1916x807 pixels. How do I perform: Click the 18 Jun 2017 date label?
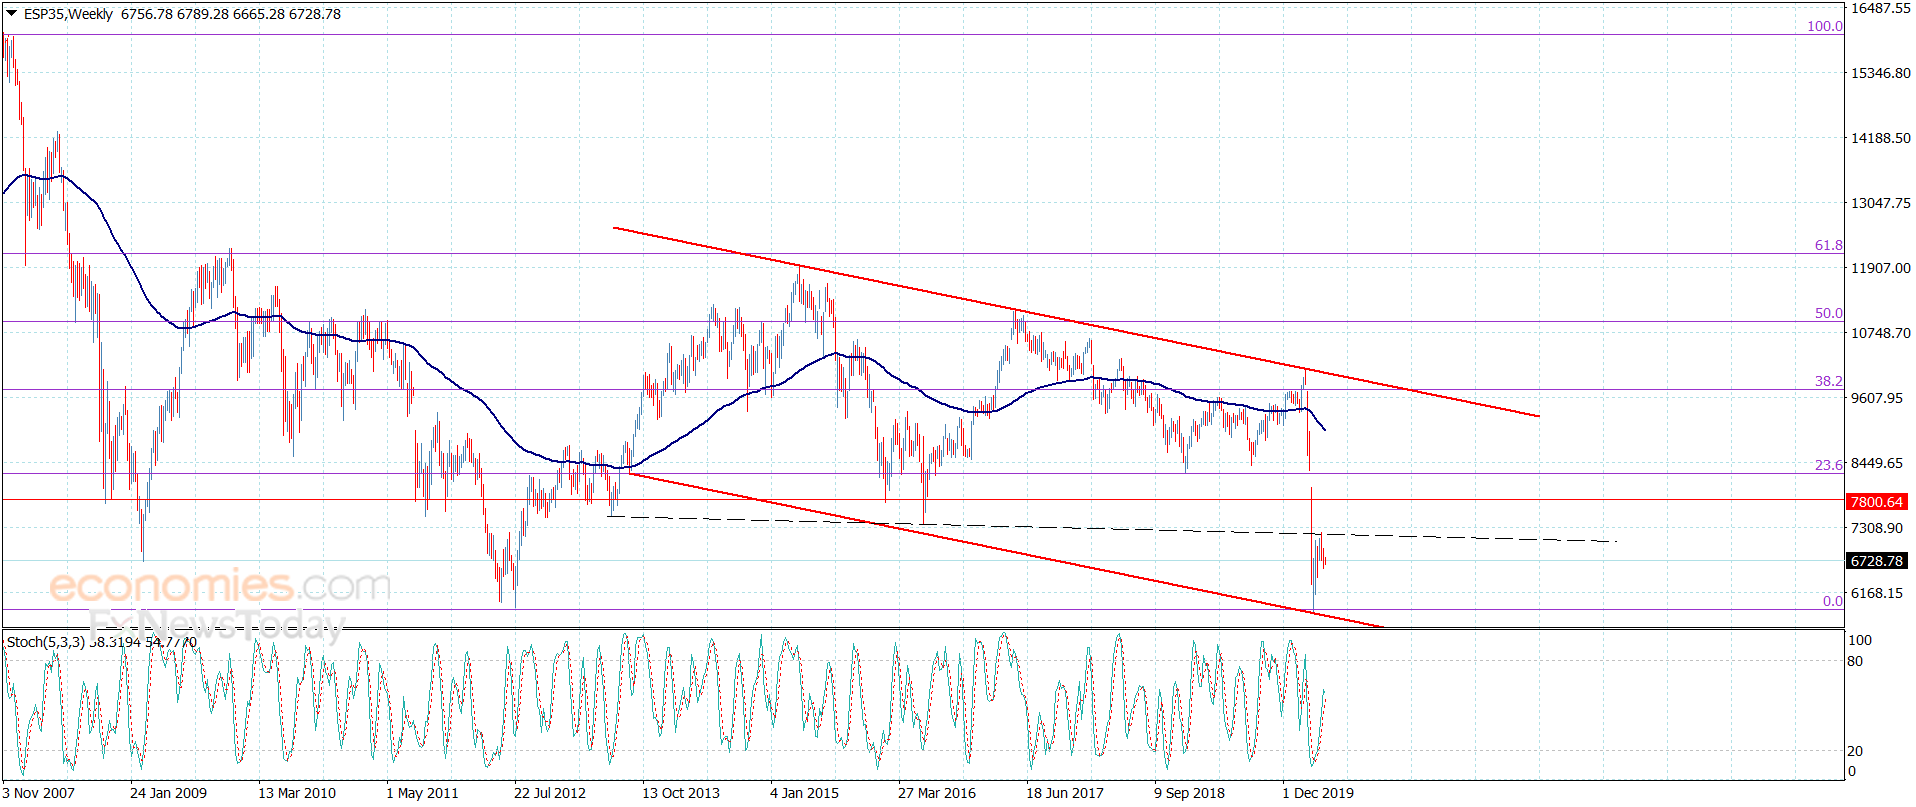pyautogui.click(x=1065, y=793)
